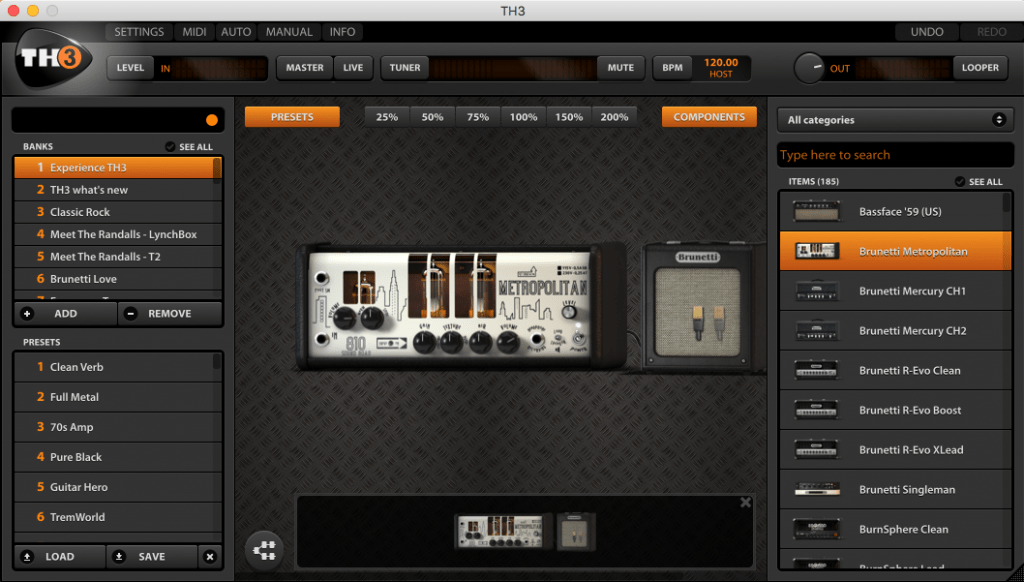Open the SETTINGS menu
The height and width of the screenshot is (582, 1024).
point(139,31)
